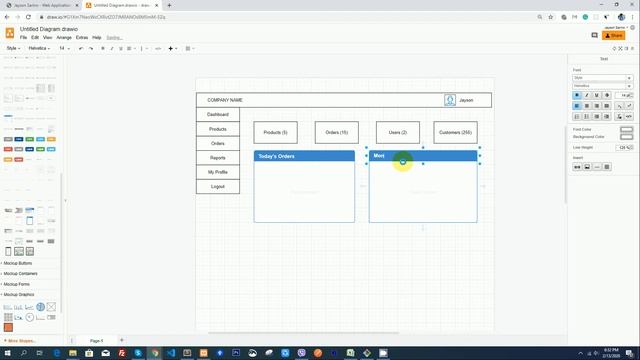Image resolution: width=640 pixels, height=360 pixels.
Task: Open the Helvetica dropdown in Text panel
Action: [602, 86]
